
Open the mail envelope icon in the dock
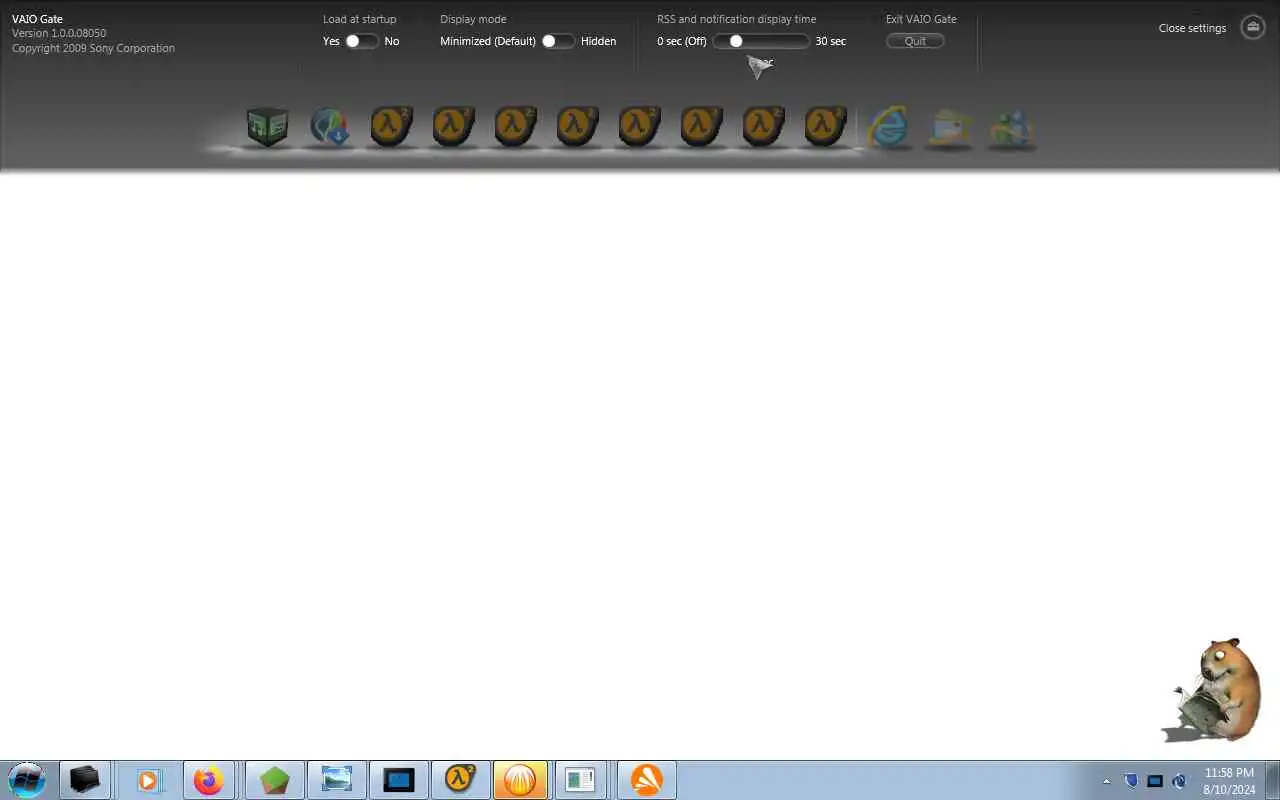(x=949, y=128)
